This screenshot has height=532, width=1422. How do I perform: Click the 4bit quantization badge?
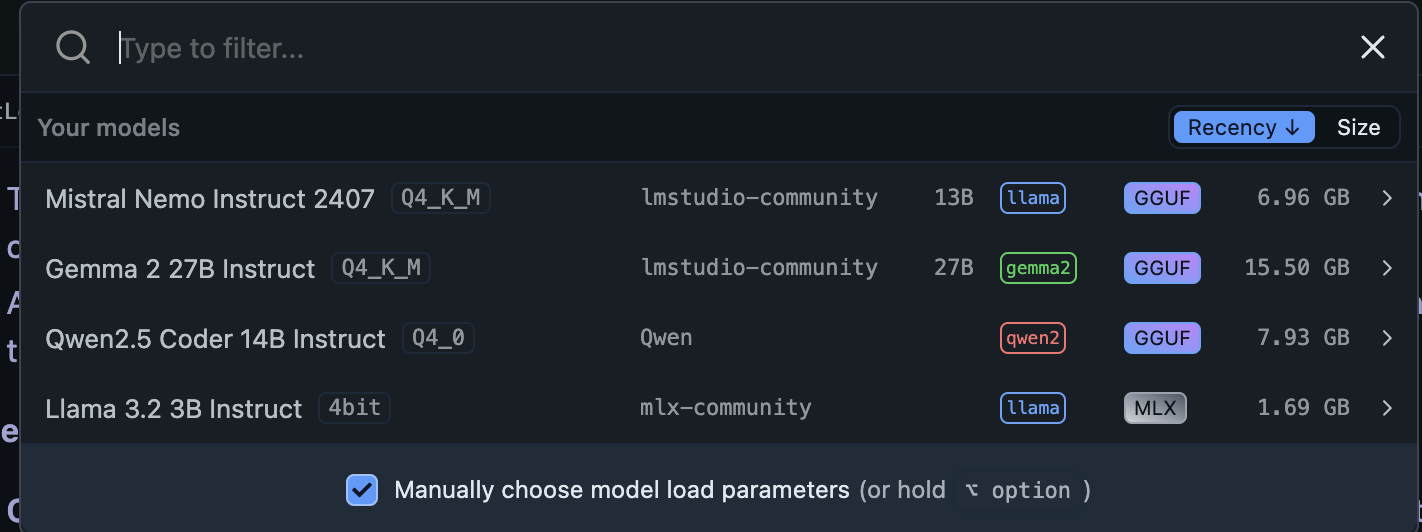[354, 408]
